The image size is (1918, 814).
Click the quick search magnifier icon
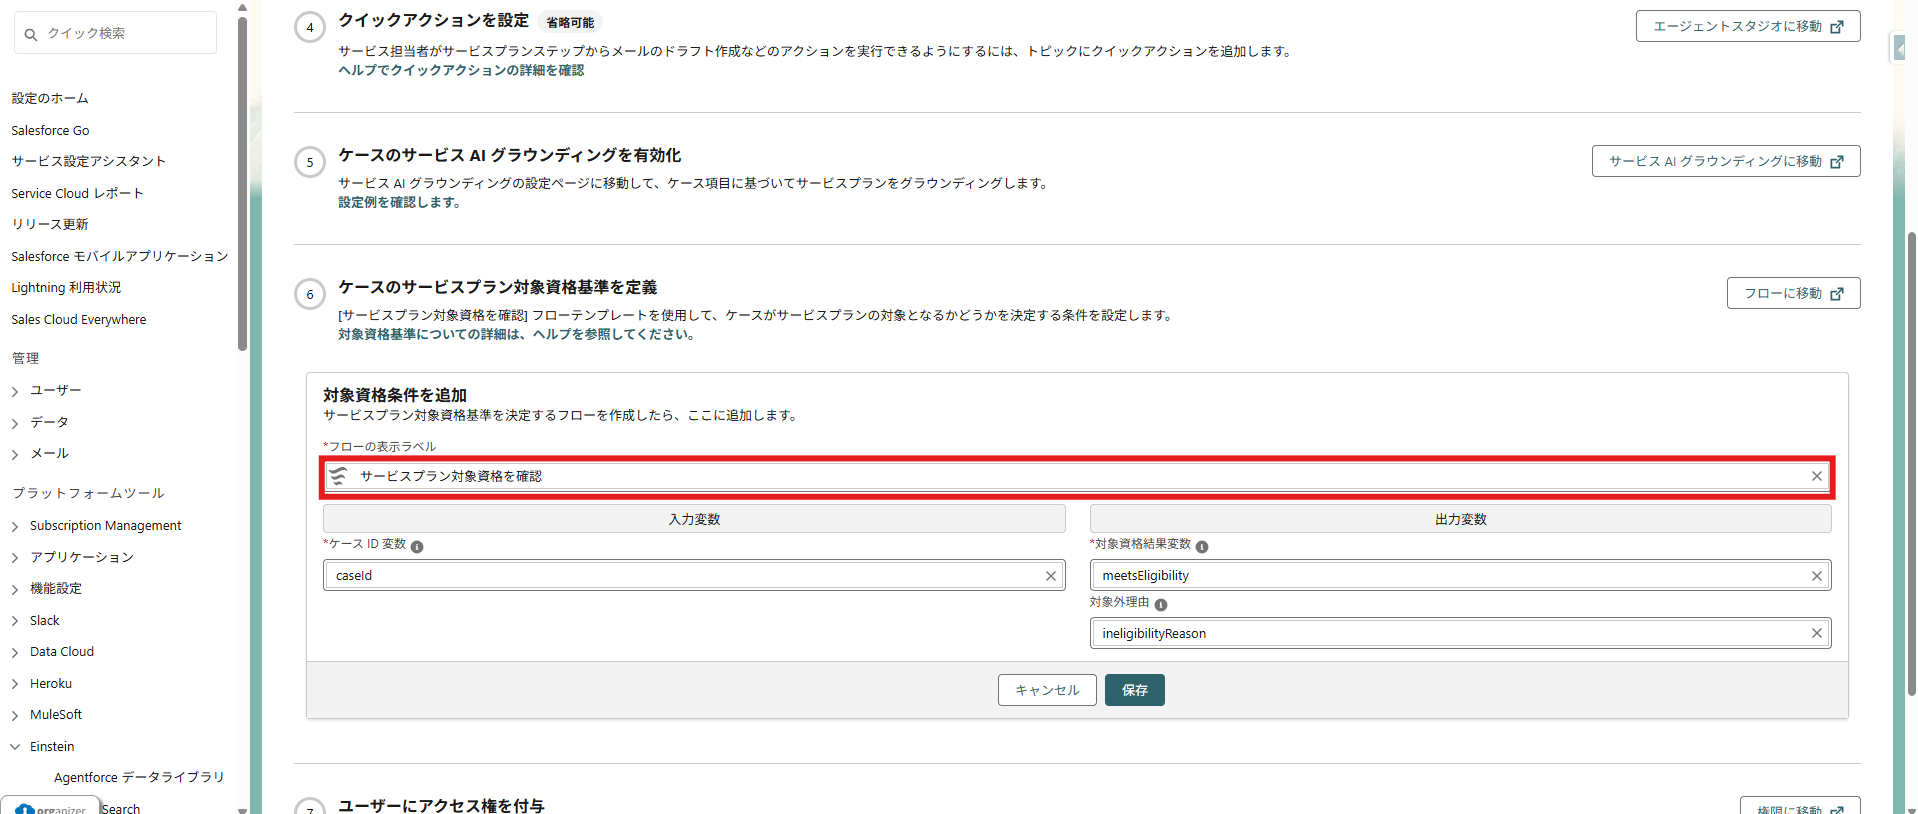click(31, 34)
